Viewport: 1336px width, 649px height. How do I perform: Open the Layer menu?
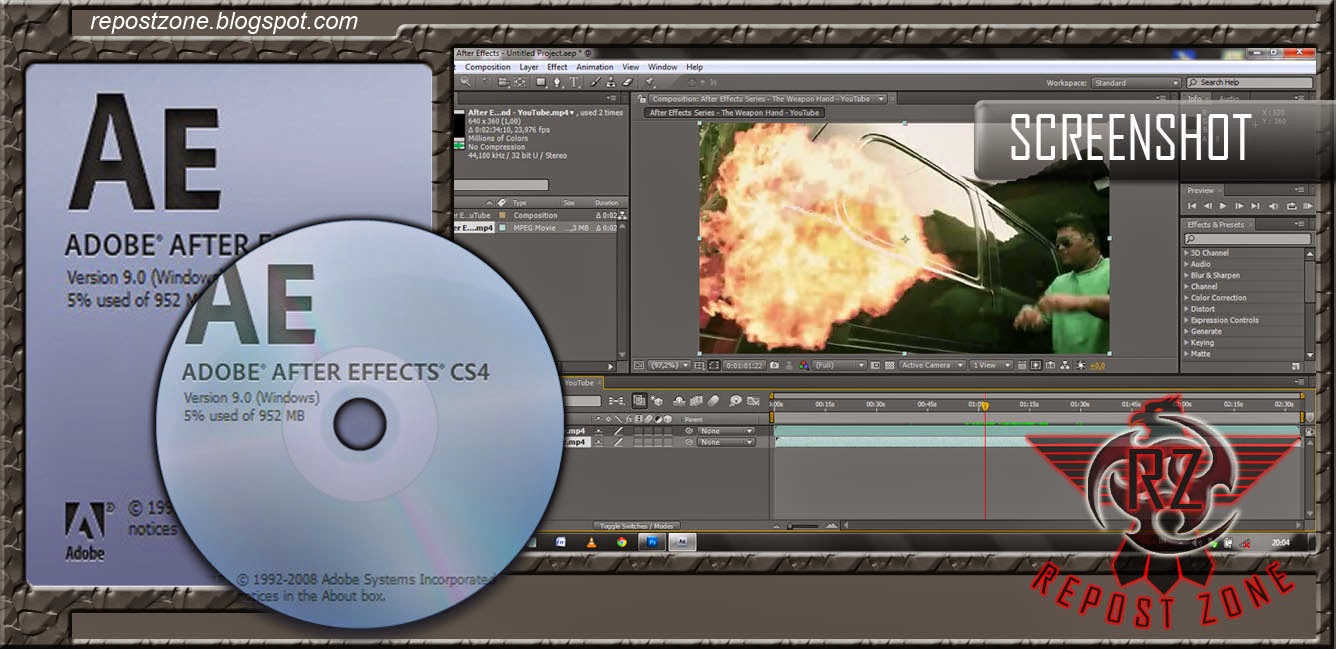coord(529,67)
